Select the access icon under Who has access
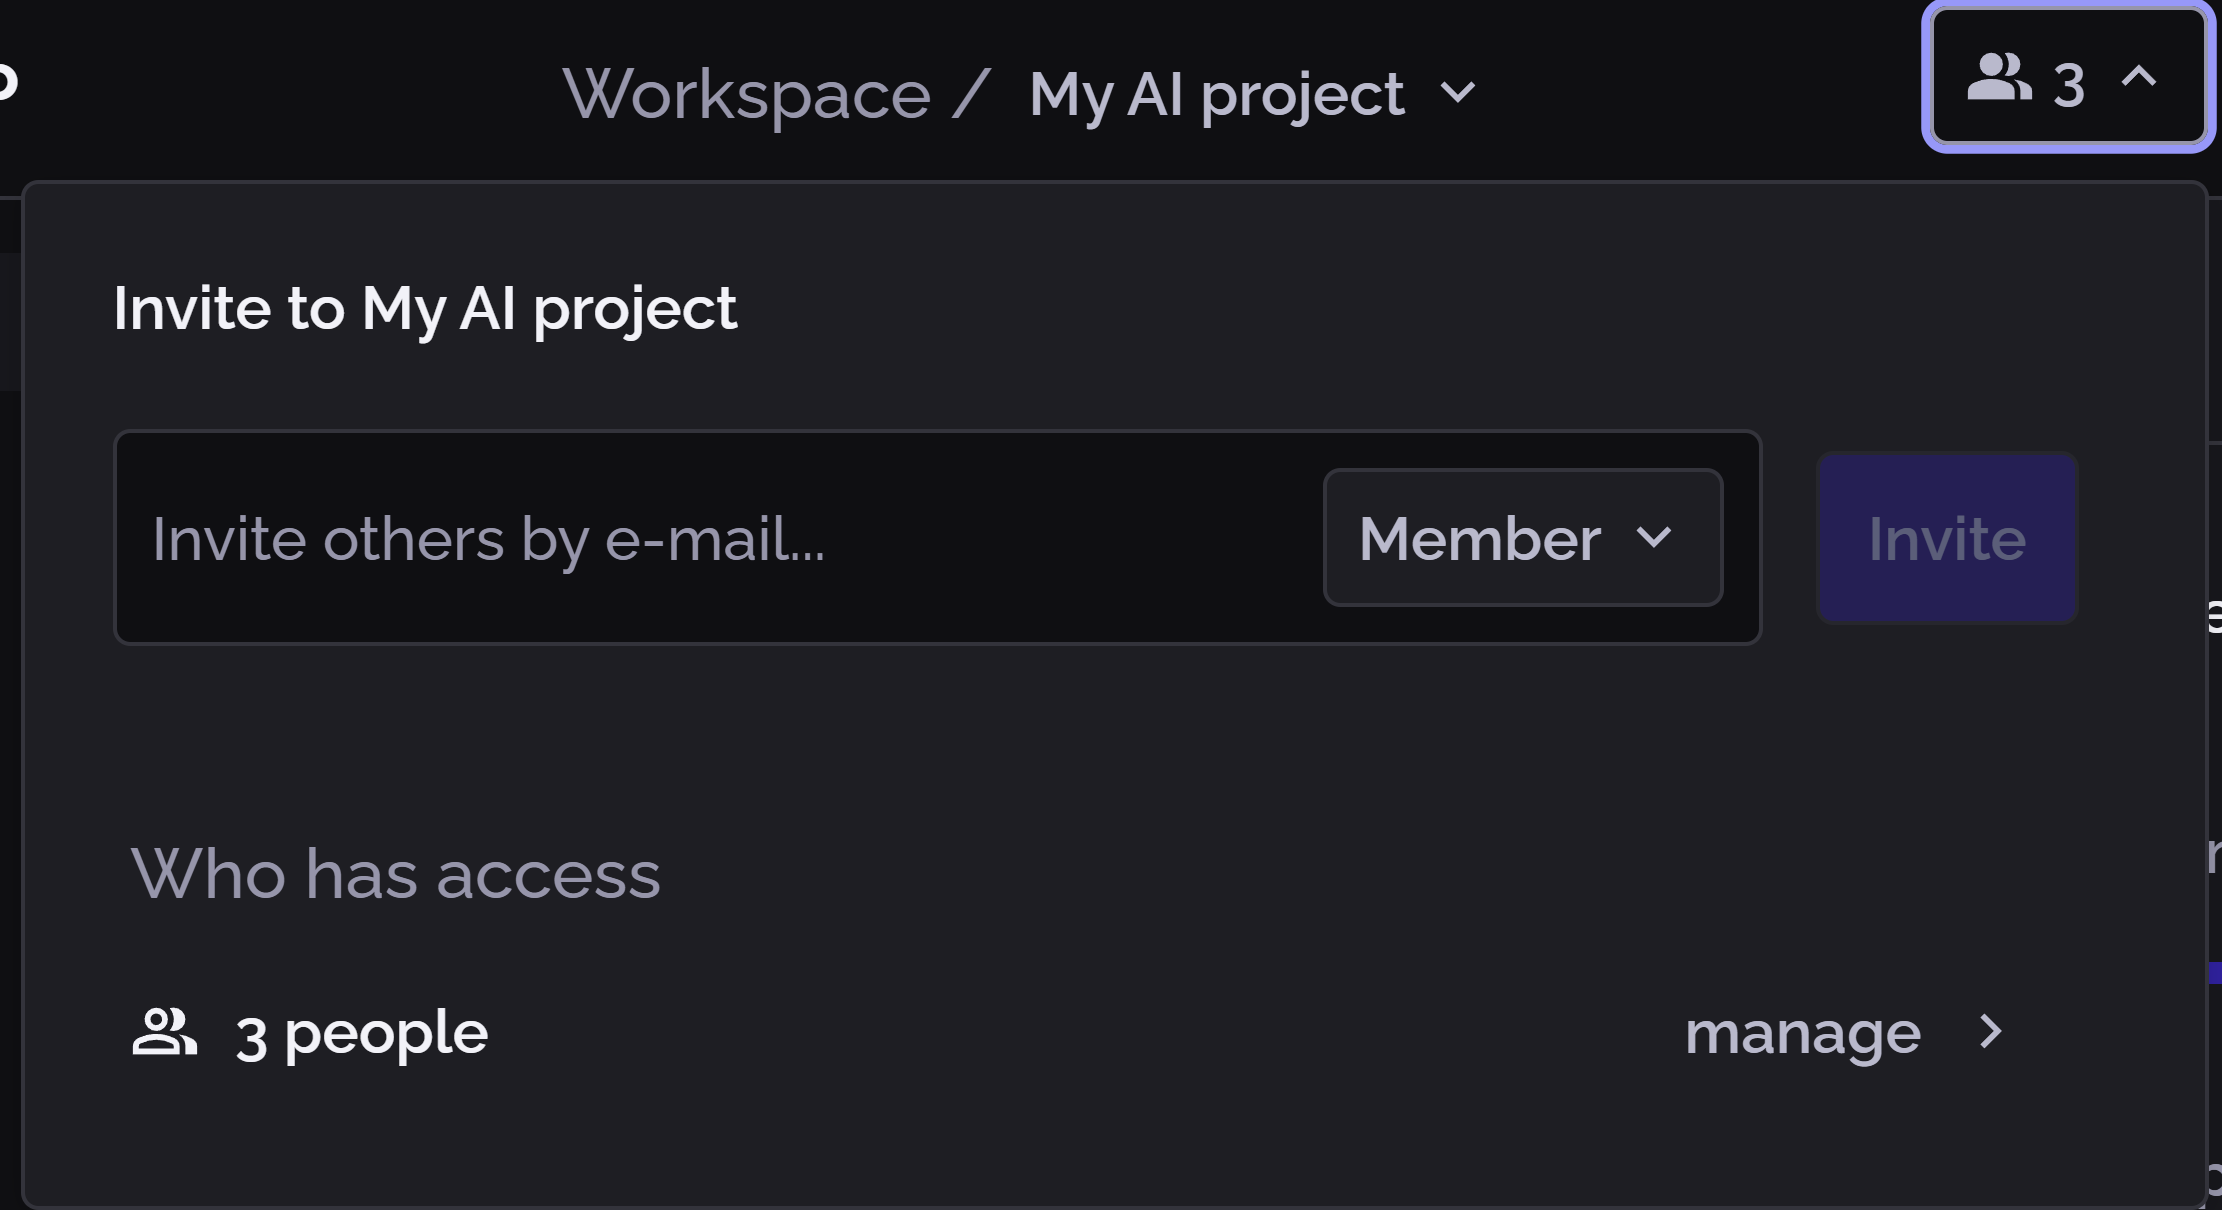 [x=165, y=1033]
